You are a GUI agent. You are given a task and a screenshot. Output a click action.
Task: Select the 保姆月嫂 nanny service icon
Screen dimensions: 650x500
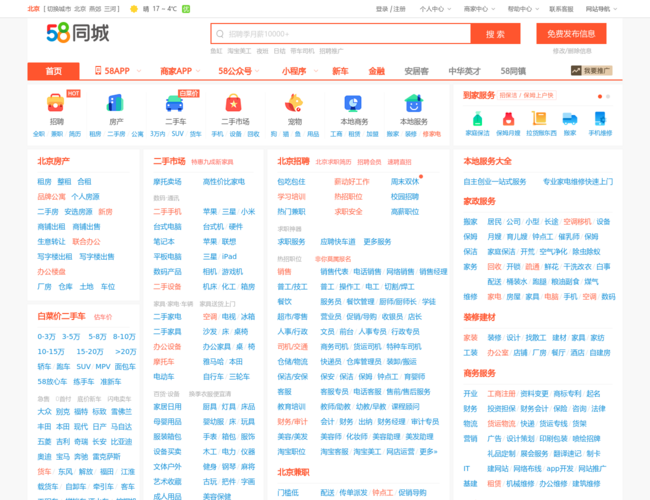(x=509, y=119)
